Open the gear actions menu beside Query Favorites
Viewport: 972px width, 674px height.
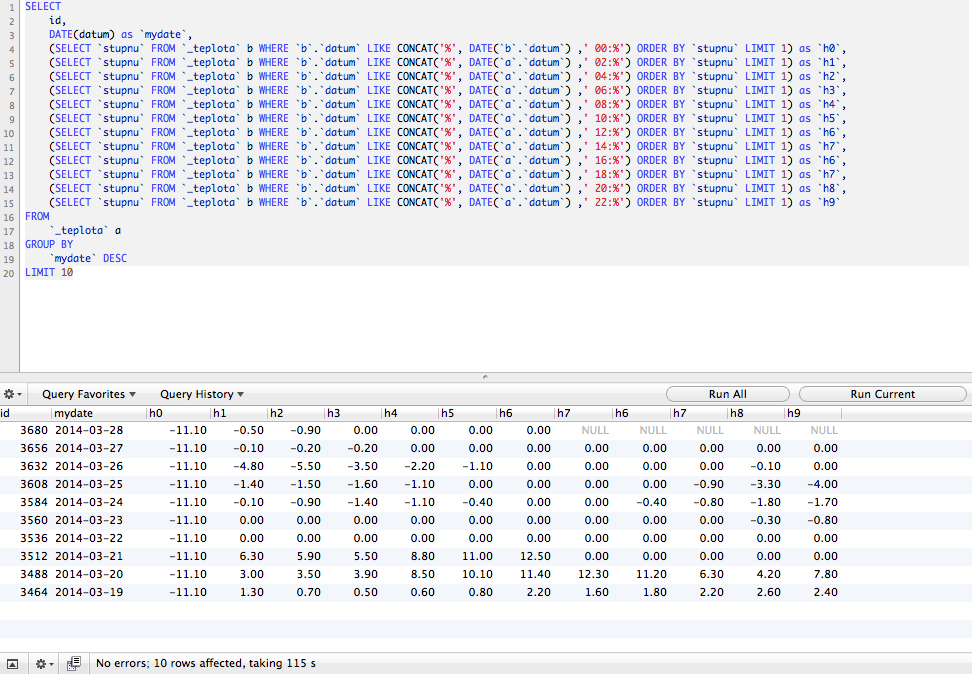(x=12, y=394)
